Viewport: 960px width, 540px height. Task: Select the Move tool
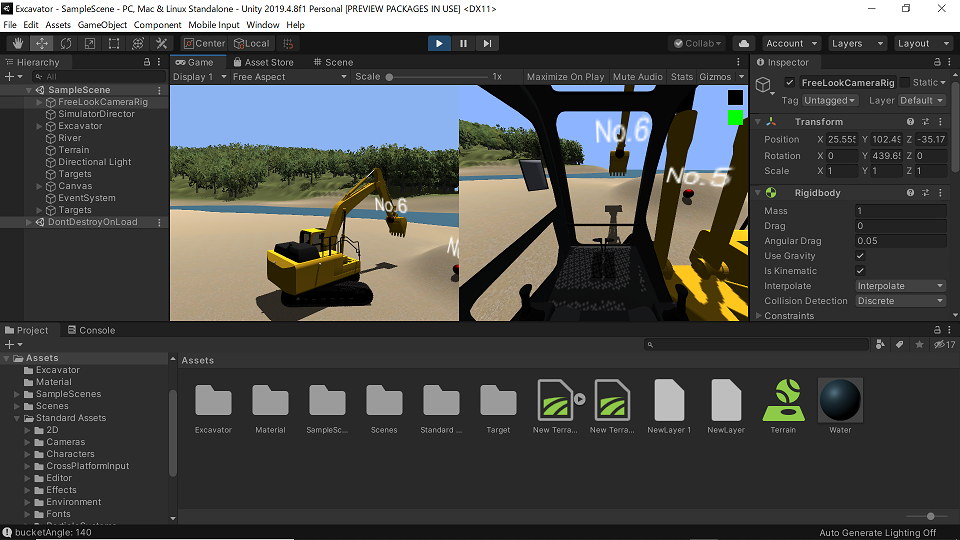coord(42,43)
